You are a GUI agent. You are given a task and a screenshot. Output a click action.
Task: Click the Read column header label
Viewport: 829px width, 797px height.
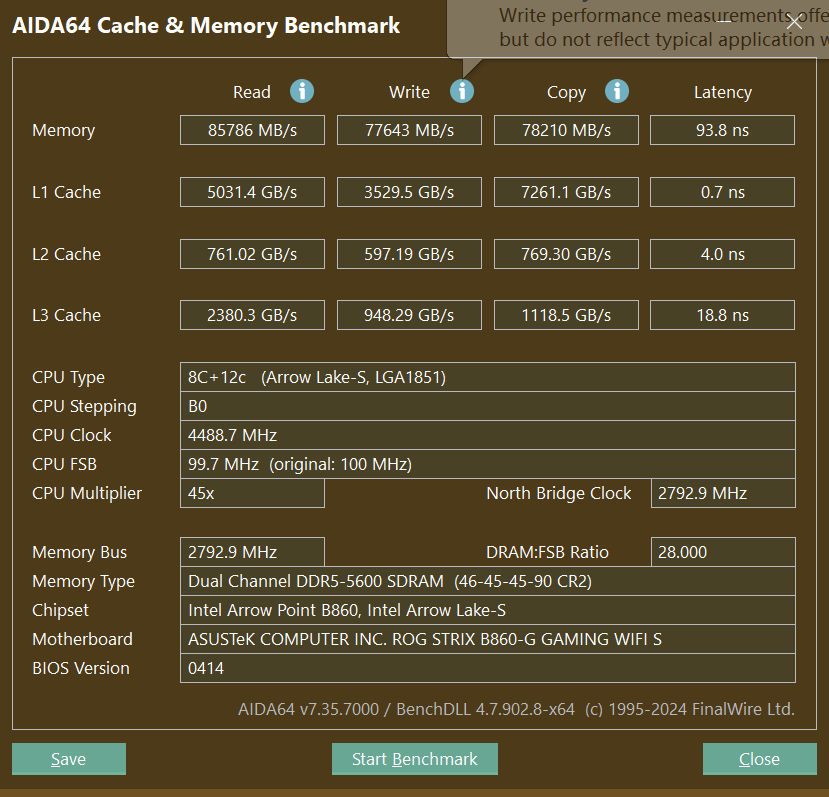point(252,92)
